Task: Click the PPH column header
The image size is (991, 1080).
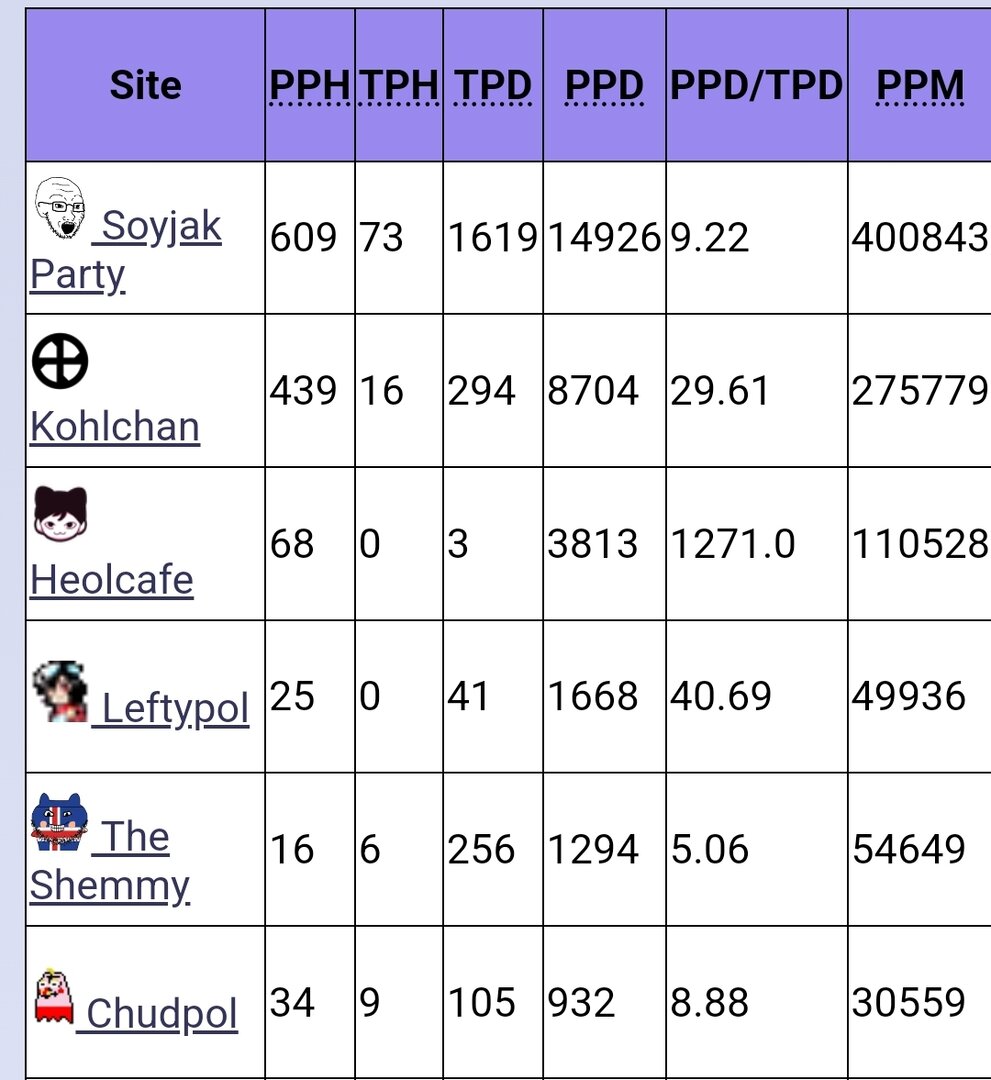Action: point(309,85)
